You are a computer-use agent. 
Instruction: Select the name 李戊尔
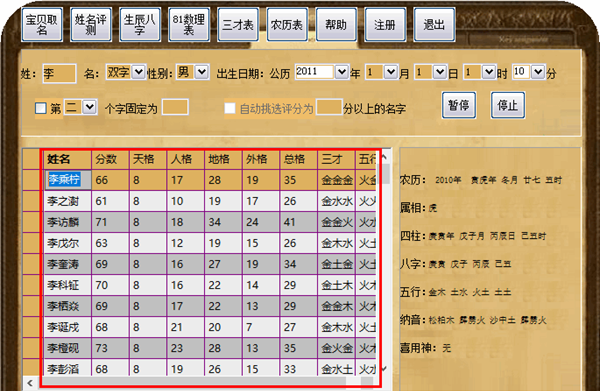coord(68,243)
